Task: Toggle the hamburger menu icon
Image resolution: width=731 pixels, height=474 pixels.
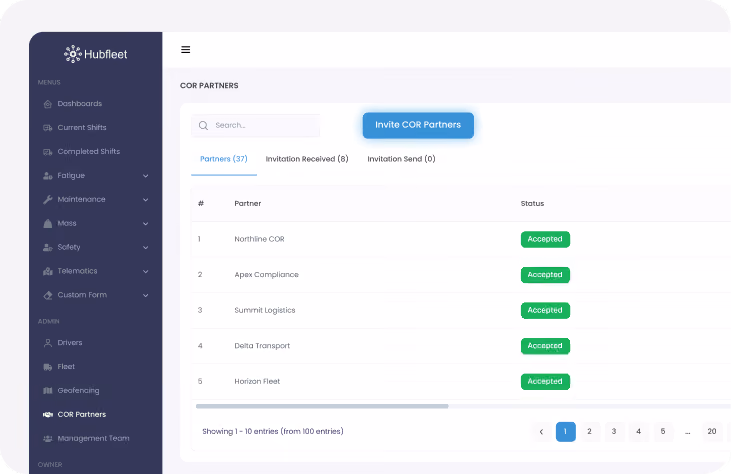Action: click(186, 49)
